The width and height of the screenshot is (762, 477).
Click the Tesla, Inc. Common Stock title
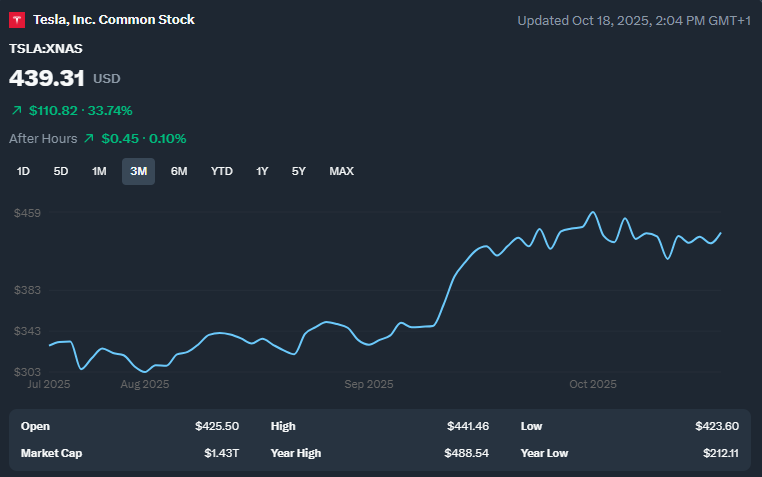coord(114,20)
